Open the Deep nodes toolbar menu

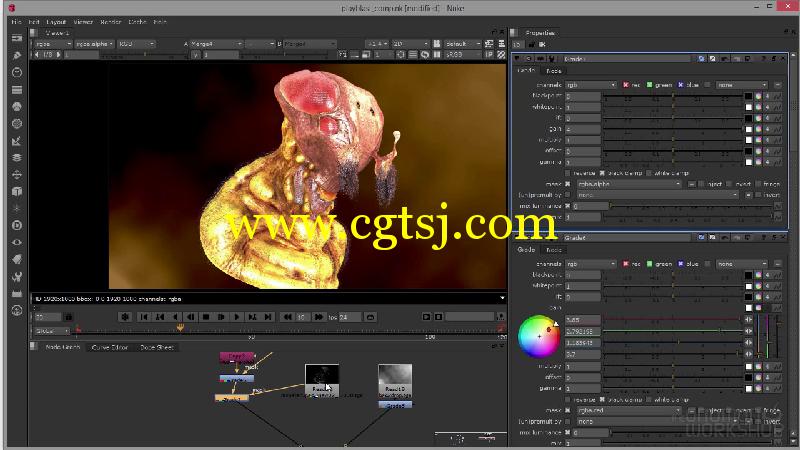tap(17, 226)
